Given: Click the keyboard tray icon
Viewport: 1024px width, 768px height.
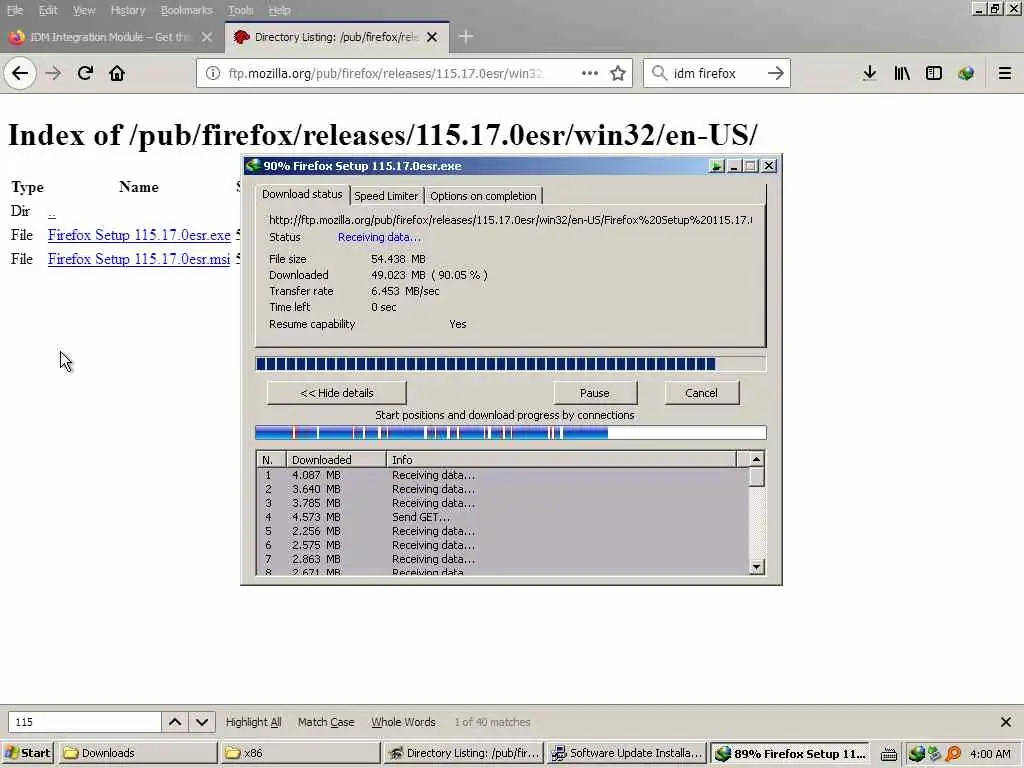Looking at the screenshot, I should [889, 754].
